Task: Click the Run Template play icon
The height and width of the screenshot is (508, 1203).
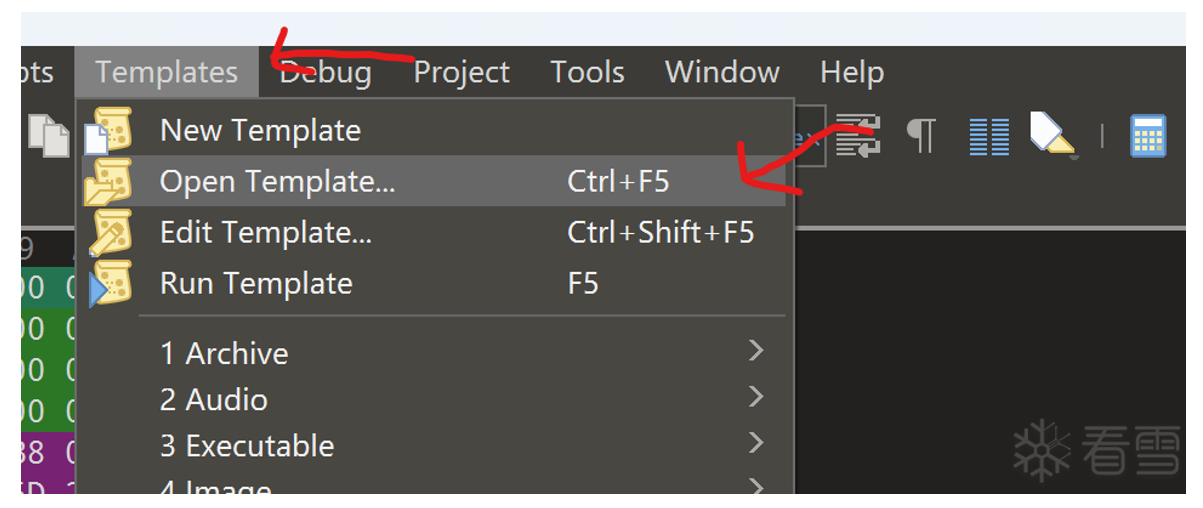Action: pyautogui.click(x=110, y=284)
